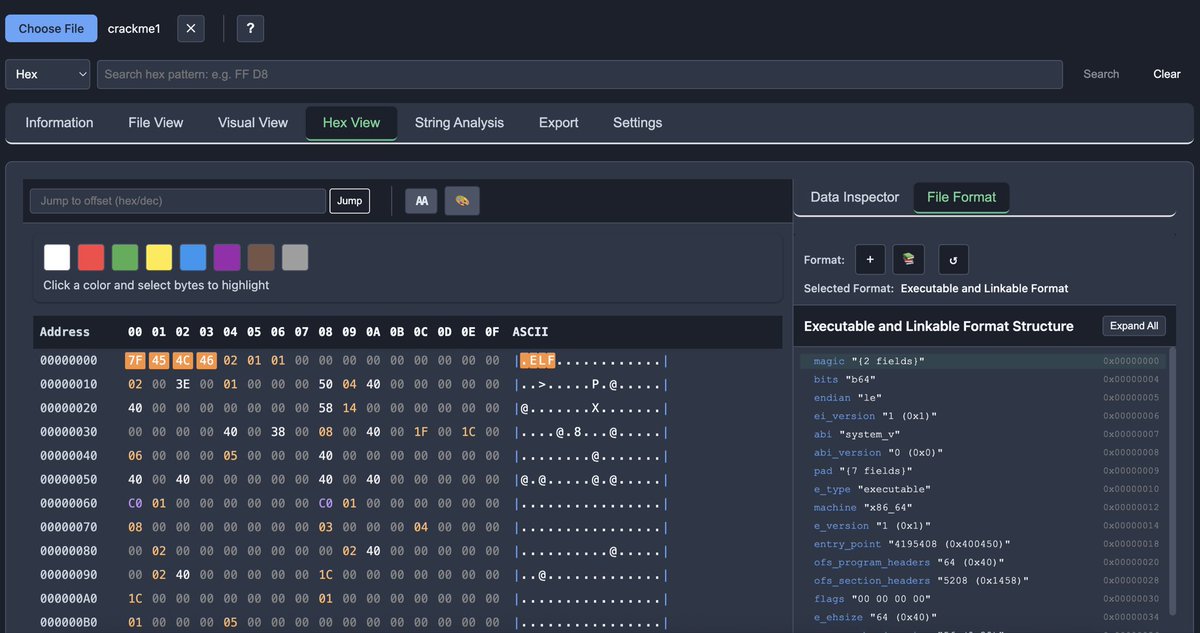Select the red highlight color swatch
1200x633 pixels.
coord(91,257)
